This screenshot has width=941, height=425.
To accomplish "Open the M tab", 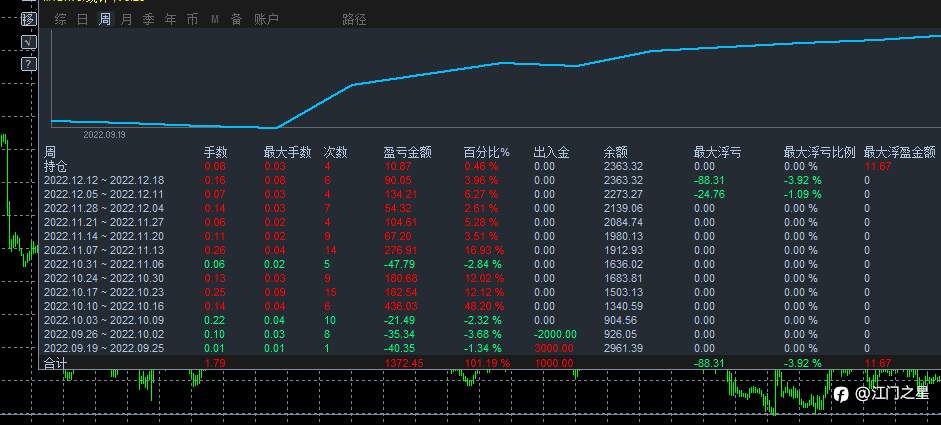I will point(215,20).
